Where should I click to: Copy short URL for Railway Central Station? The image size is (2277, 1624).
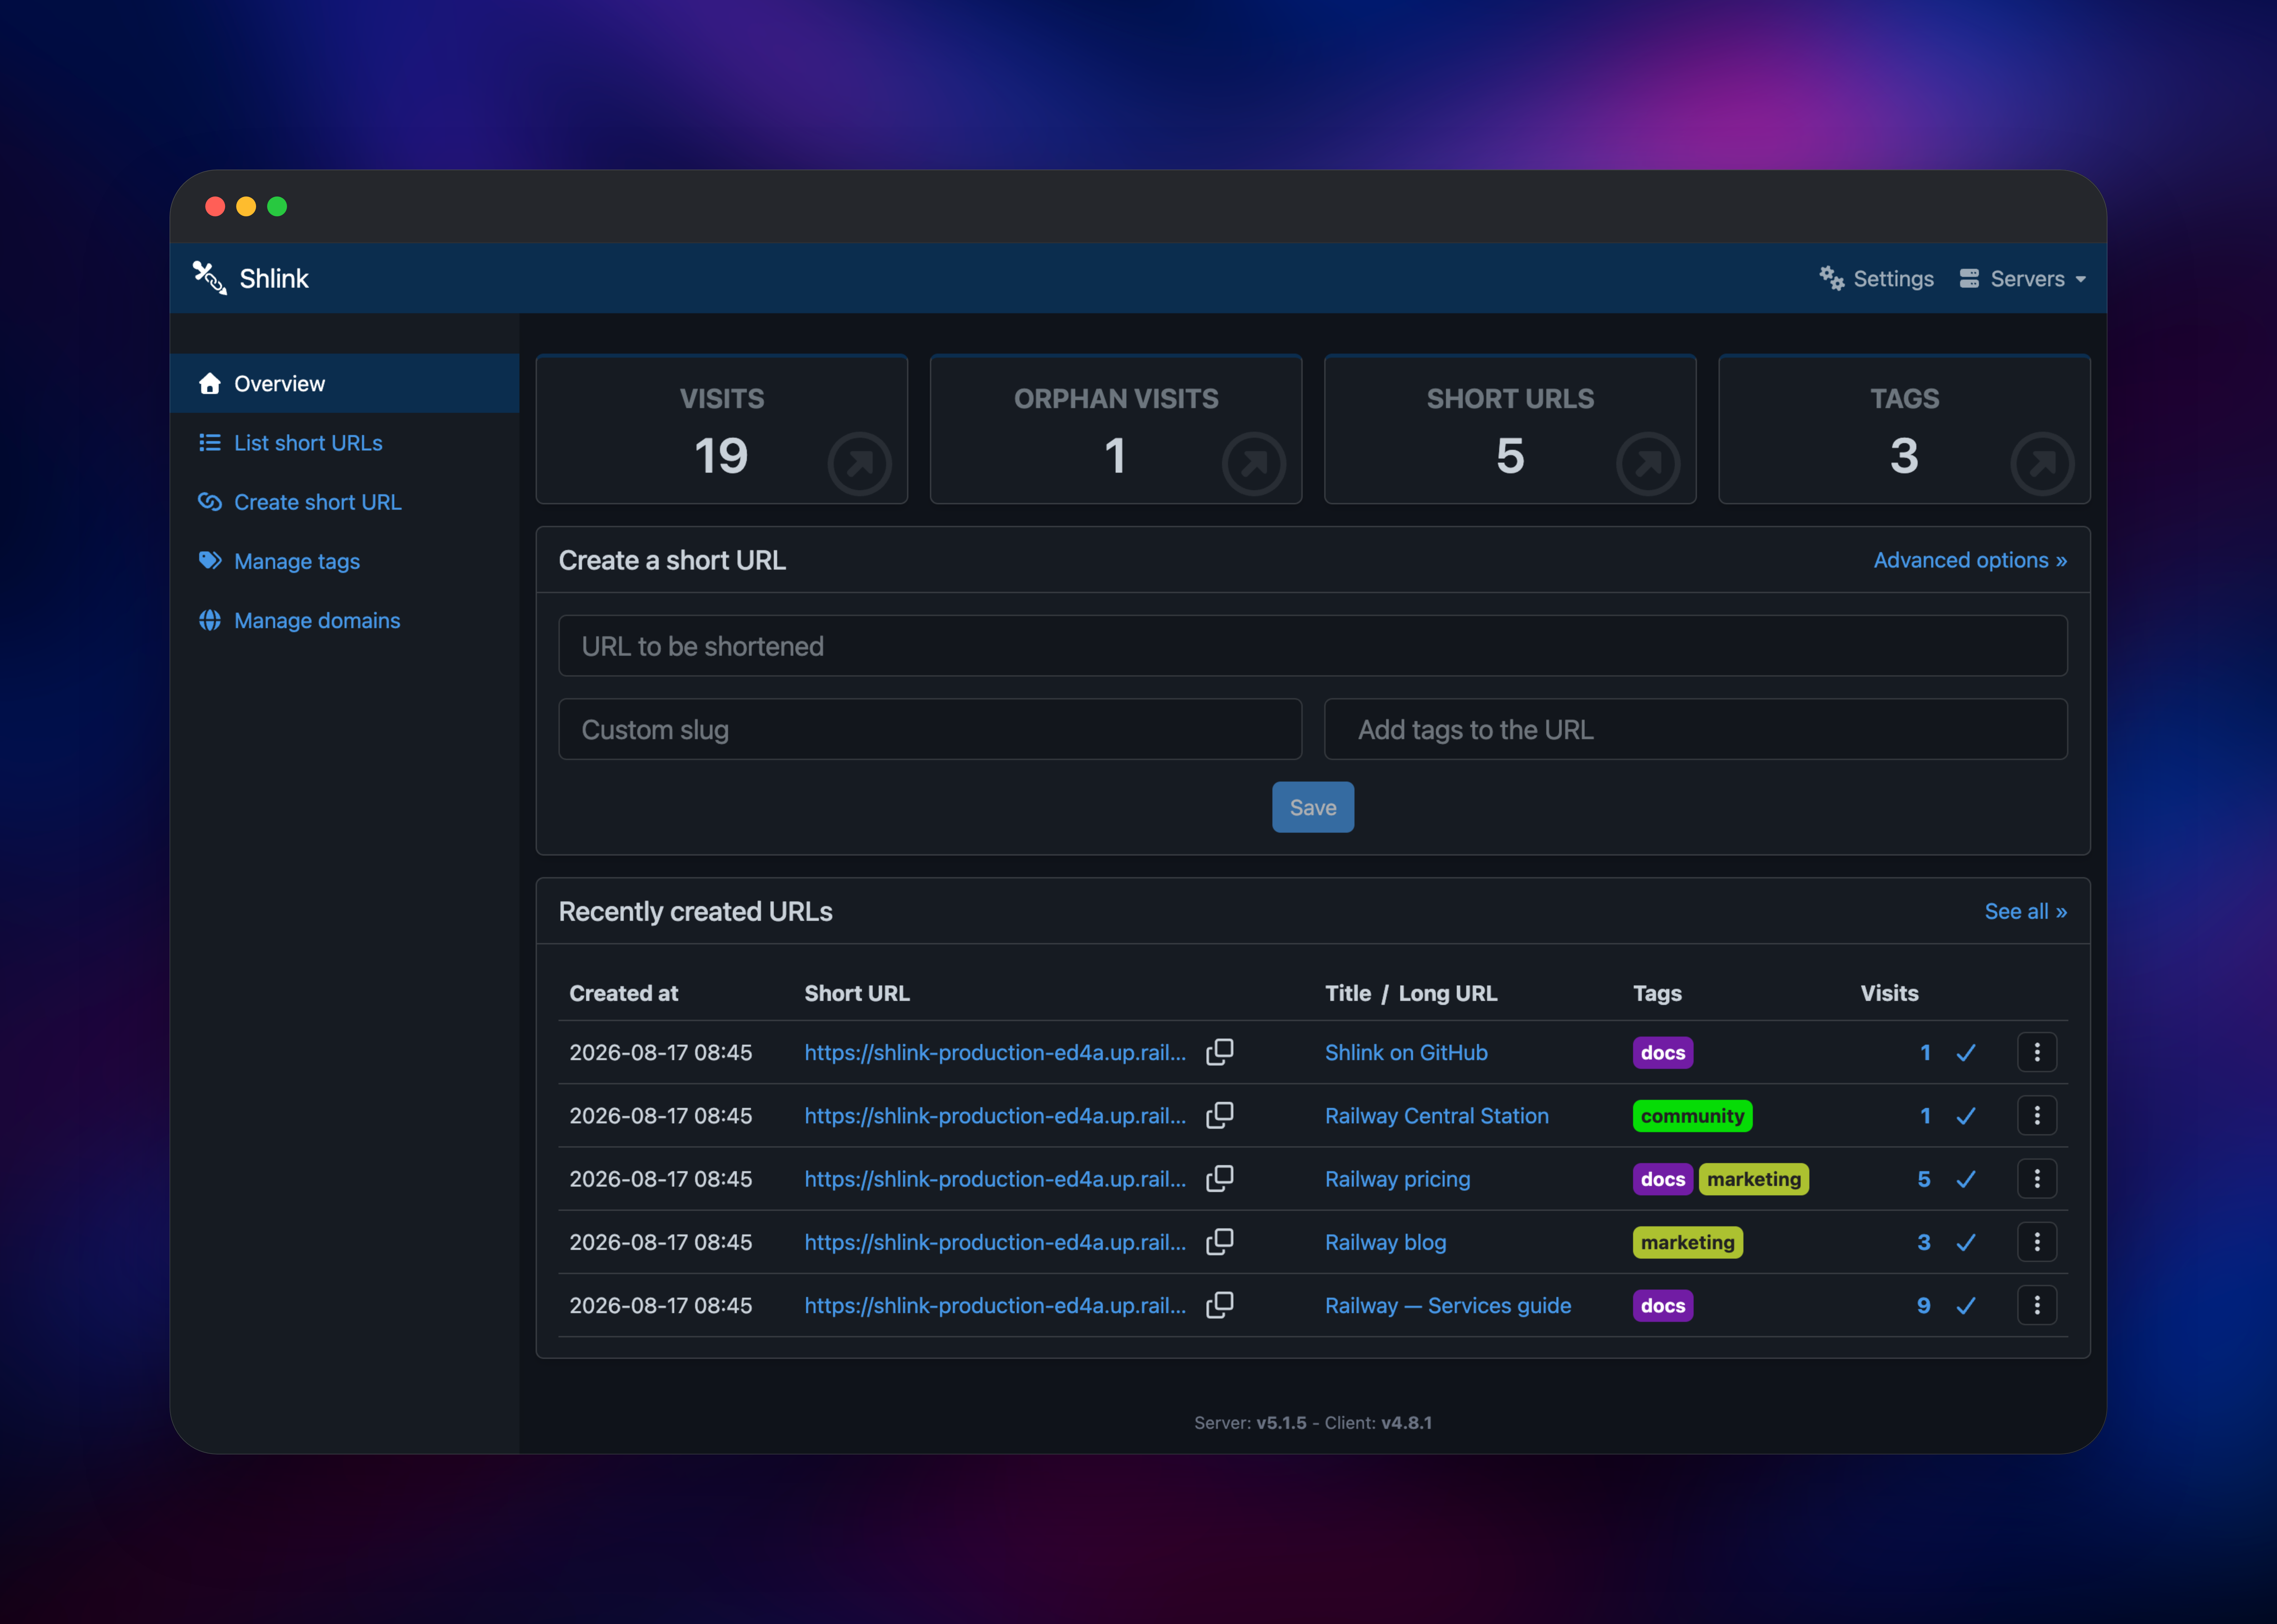(x=1220, y=1115)
